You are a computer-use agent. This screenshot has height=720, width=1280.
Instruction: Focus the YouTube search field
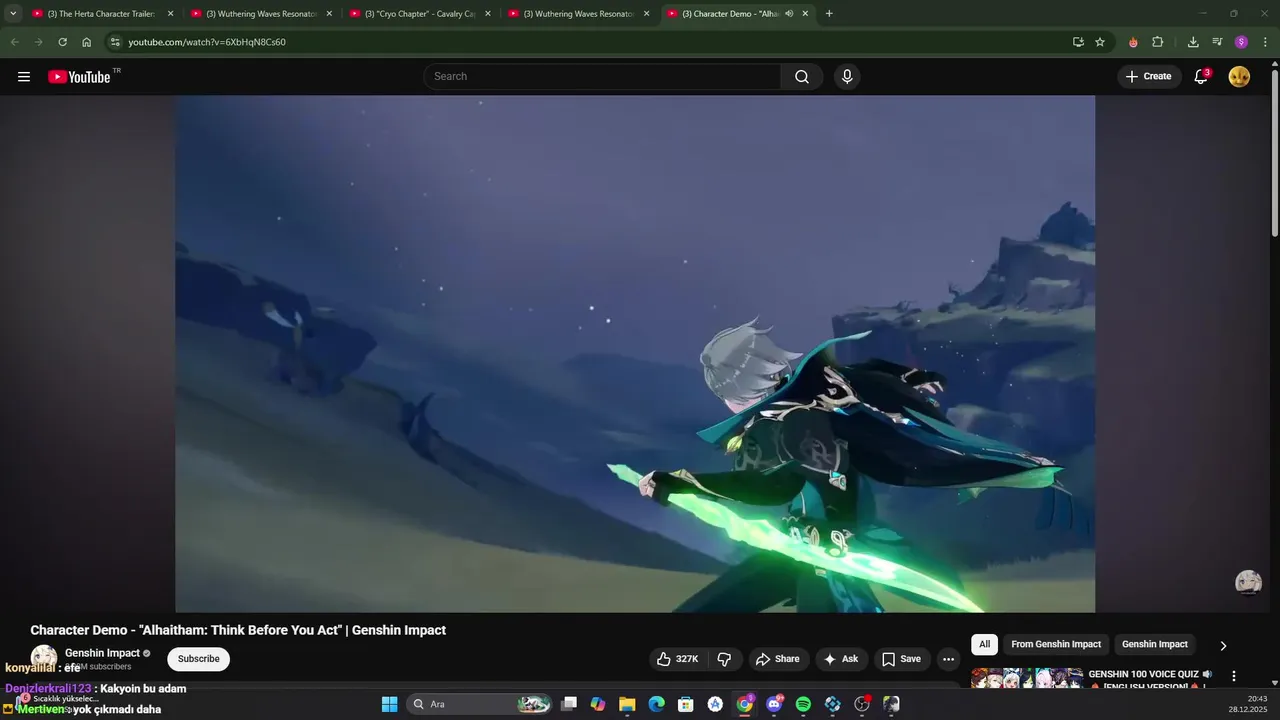[602, 77]
